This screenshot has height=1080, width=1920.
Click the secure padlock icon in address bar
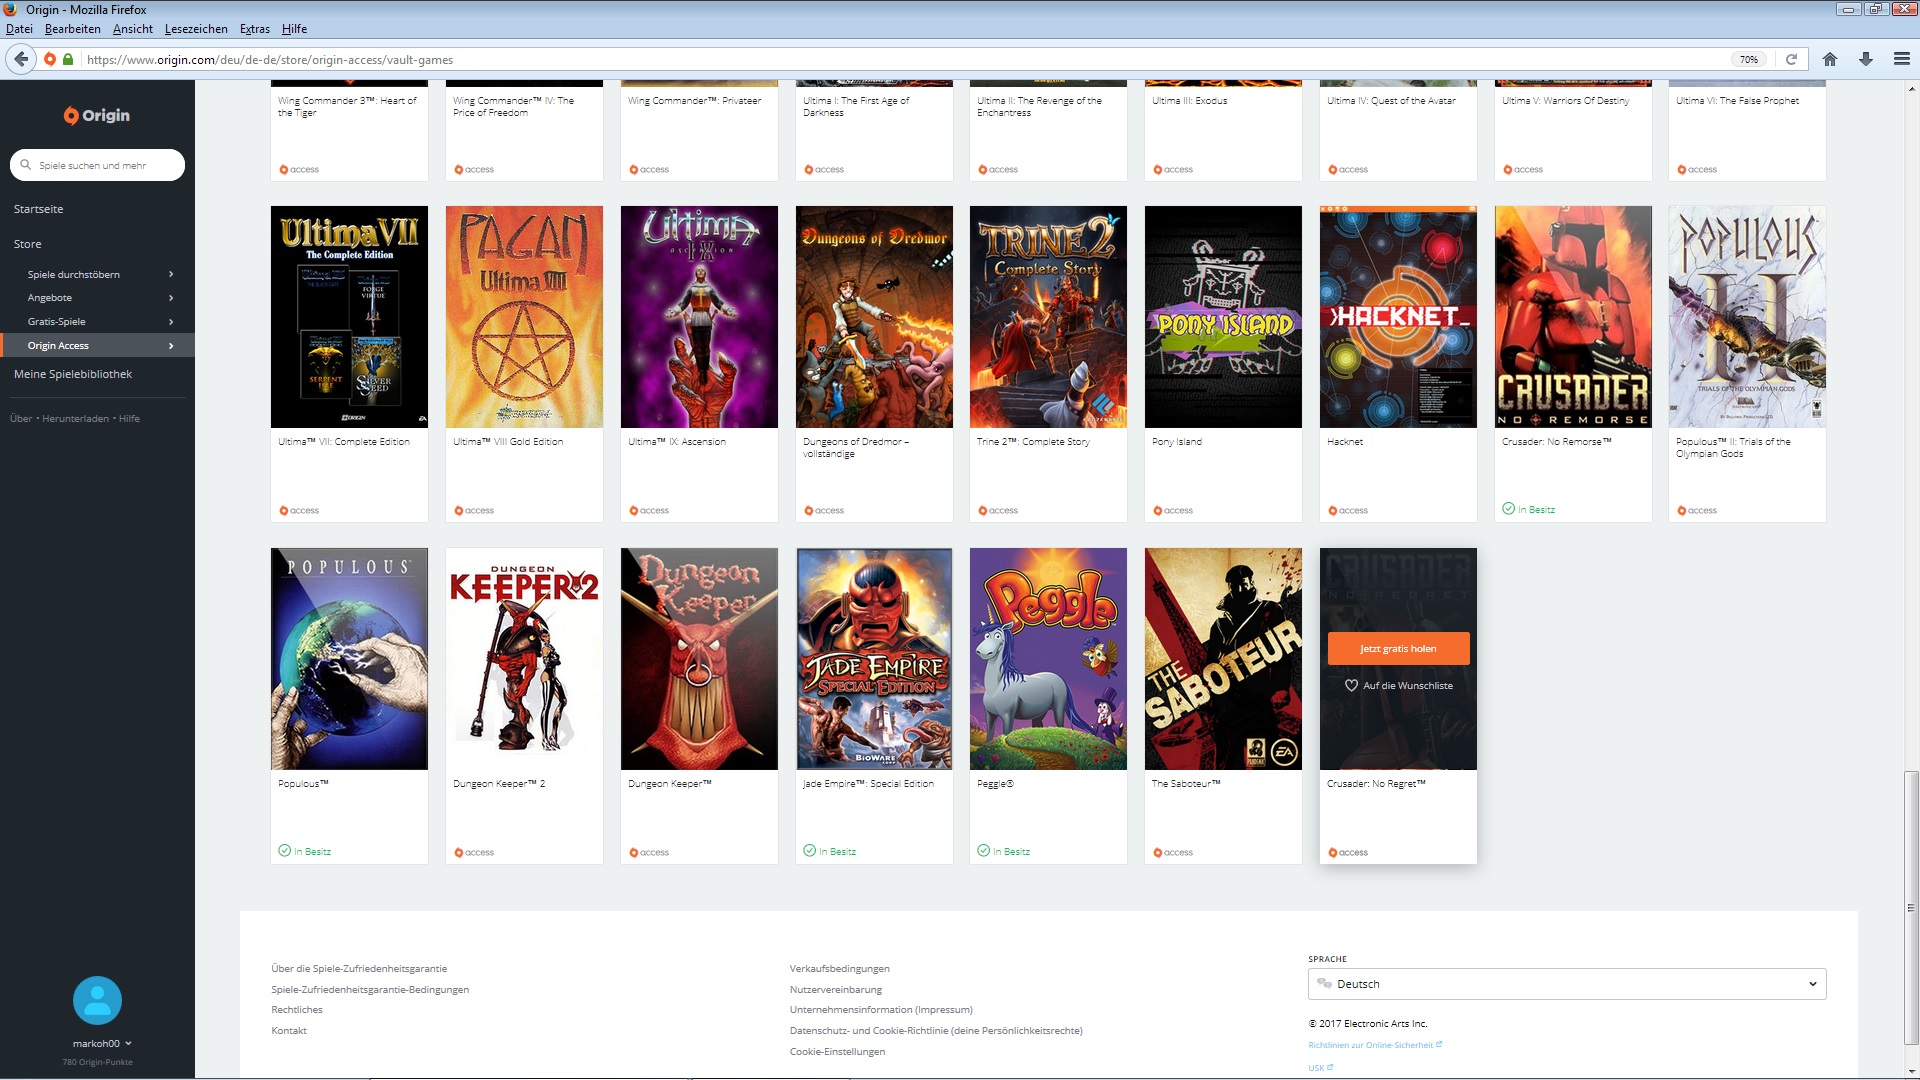click(68, 59)
